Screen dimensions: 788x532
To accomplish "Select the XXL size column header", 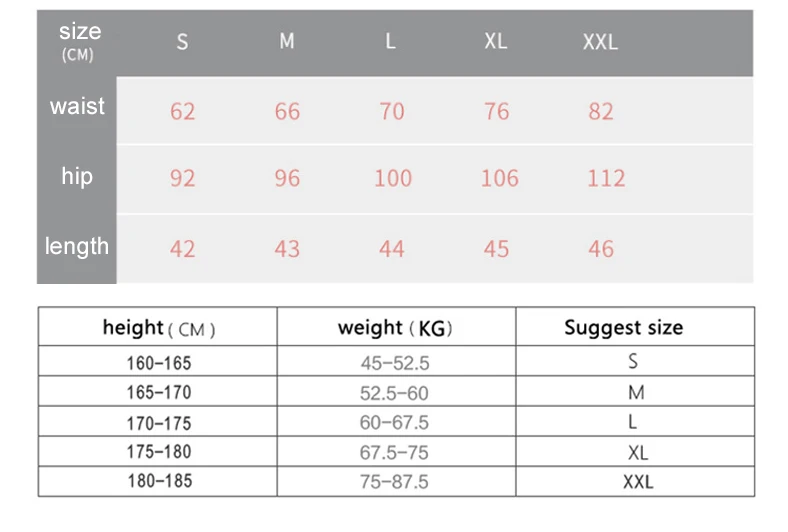I will [x=600, y=42].
